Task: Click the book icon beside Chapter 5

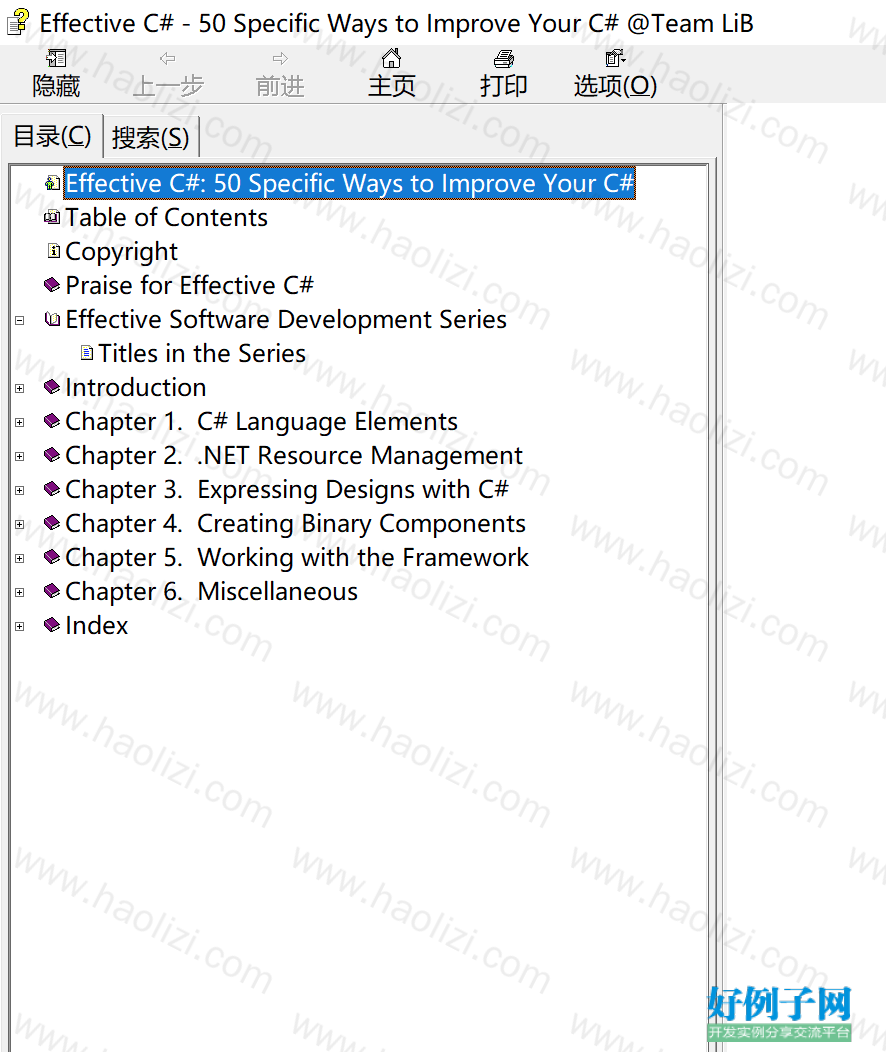Action: pos(52,557)
